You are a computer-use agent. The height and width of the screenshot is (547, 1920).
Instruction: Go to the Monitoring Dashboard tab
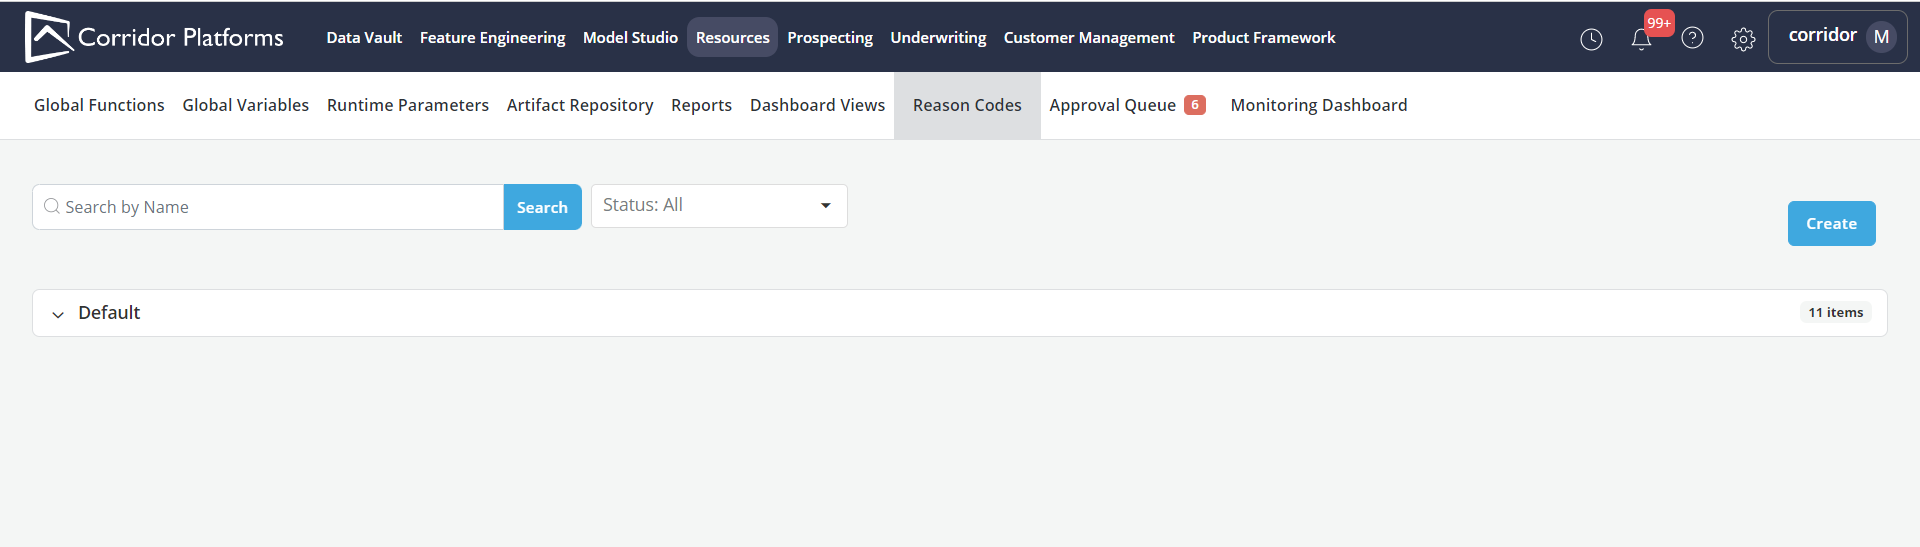pos(1318,105)
